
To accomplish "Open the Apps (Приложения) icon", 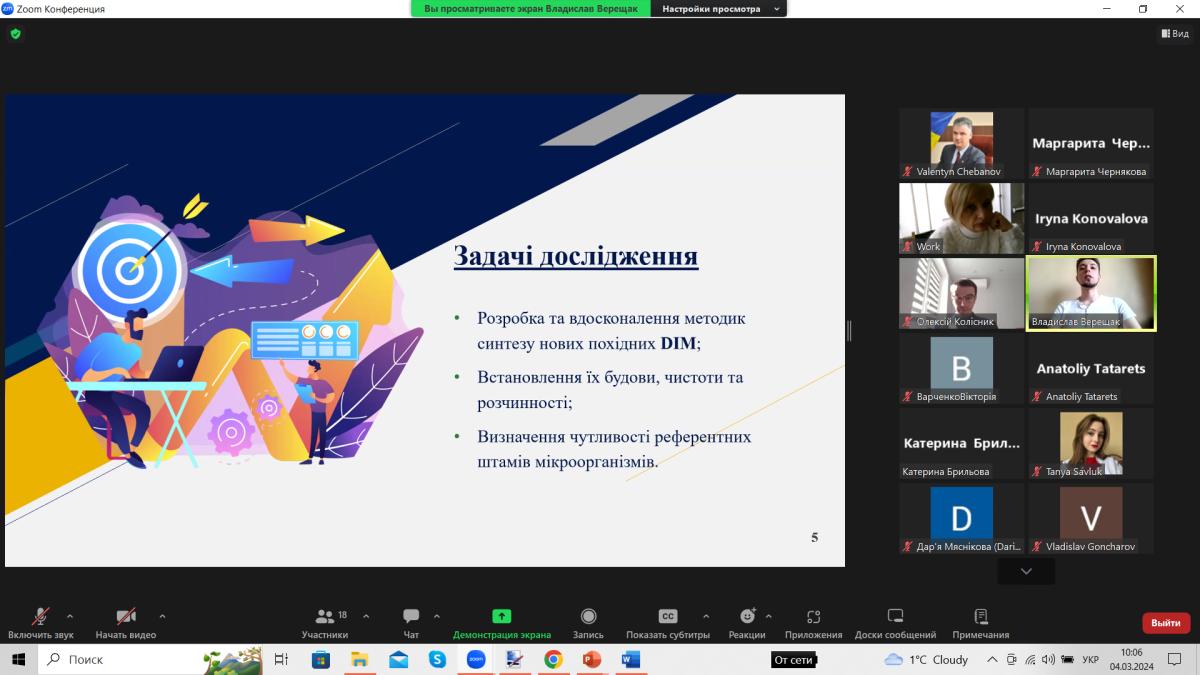I will point(813,617).
